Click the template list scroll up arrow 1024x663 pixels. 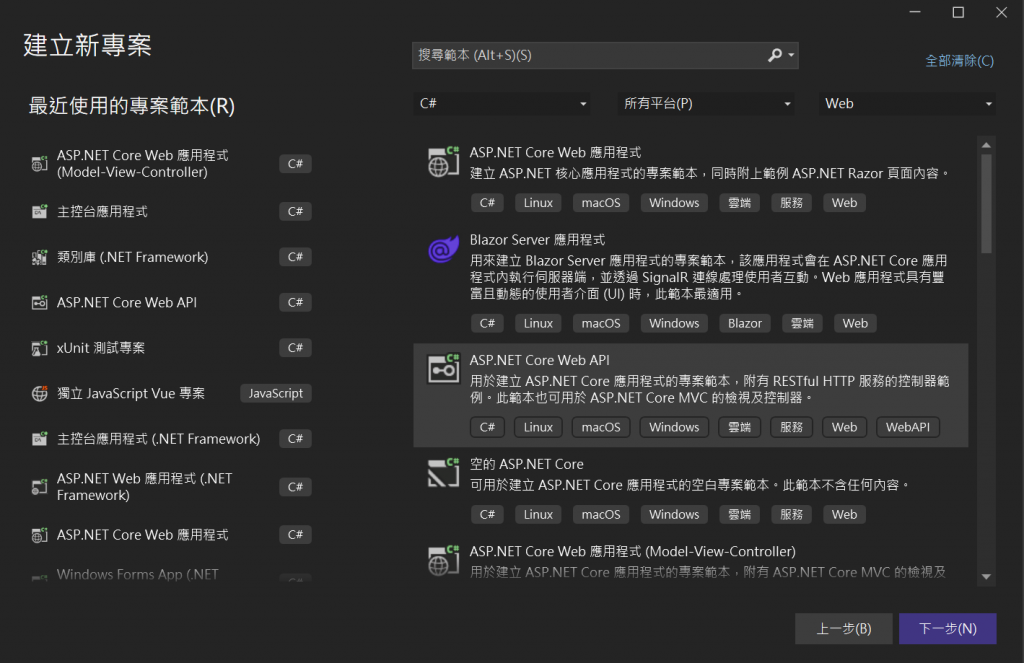pos(986,145)
